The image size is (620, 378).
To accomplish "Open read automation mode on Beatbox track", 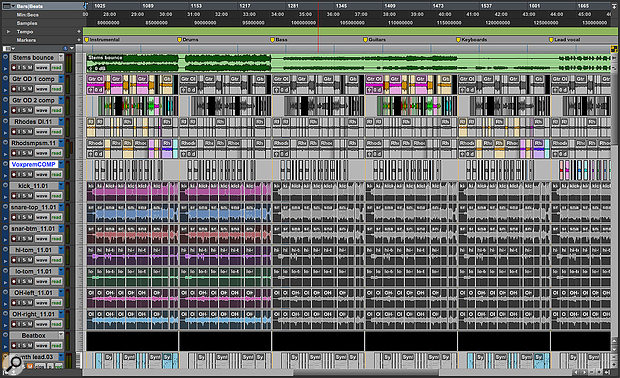I will pos(56,345).
